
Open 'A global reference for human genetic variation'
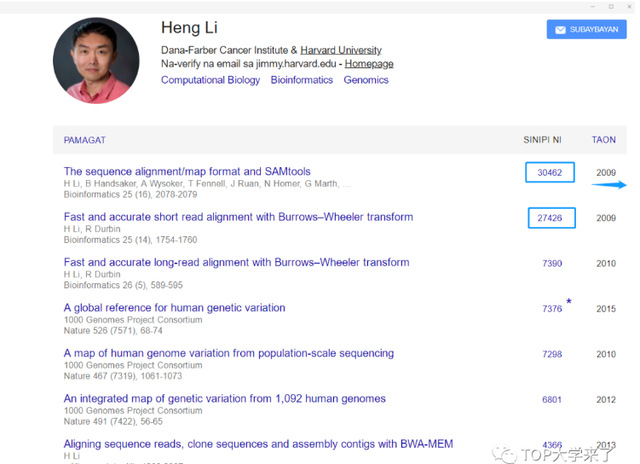coord(174,308)
